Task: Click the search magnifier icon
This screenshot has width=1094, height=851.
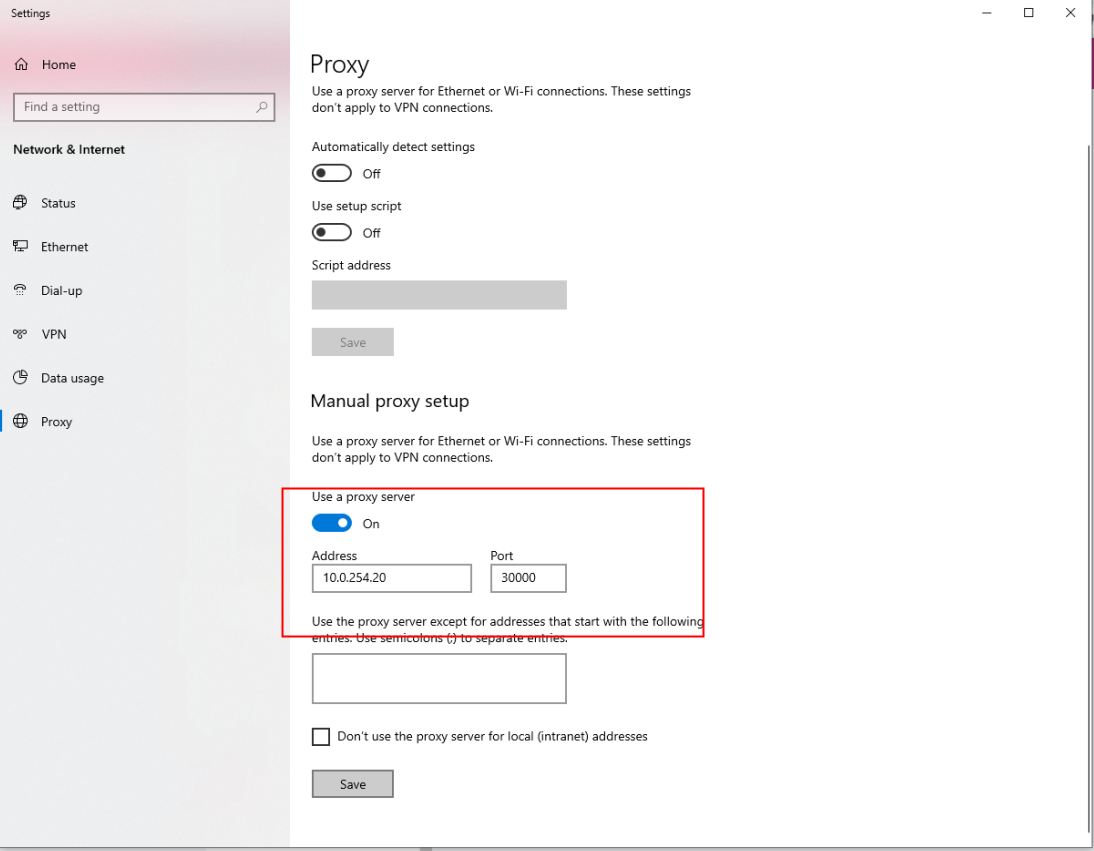Action: (x=262, y=107)
